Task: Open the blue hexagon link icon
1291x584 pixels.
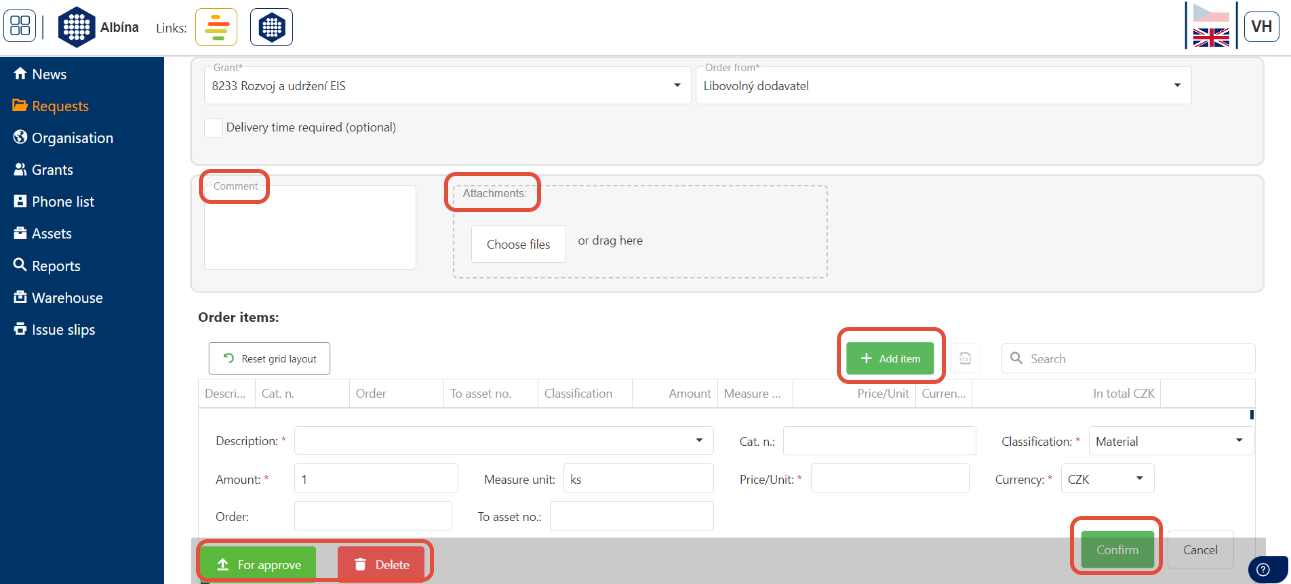Action: coord(271,27)
